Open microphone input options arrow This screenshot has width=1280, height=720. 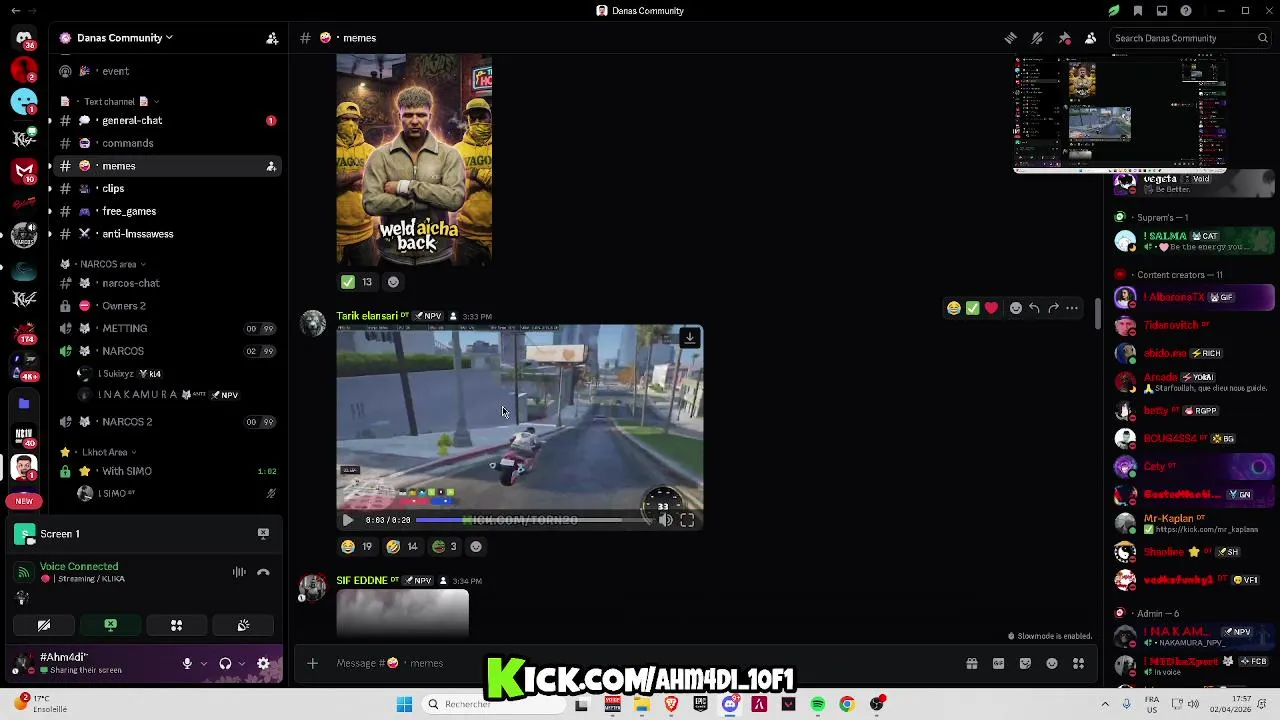pos(203,663)
